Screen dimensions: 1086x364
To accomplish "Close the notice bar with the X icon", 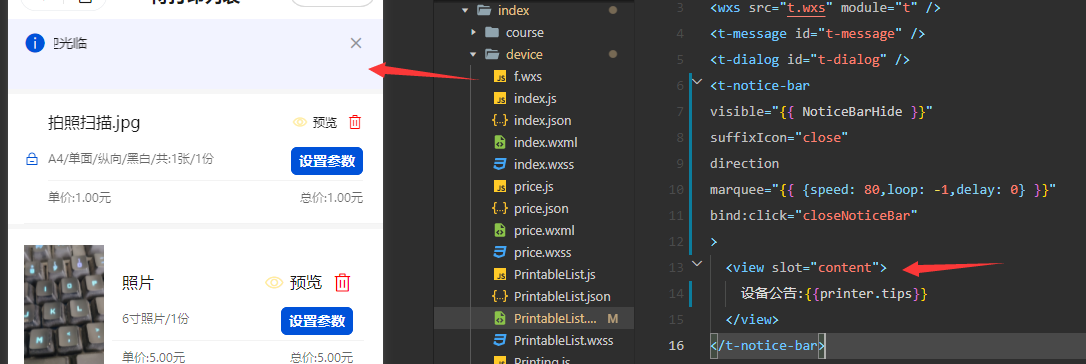I will click(356, 43).
